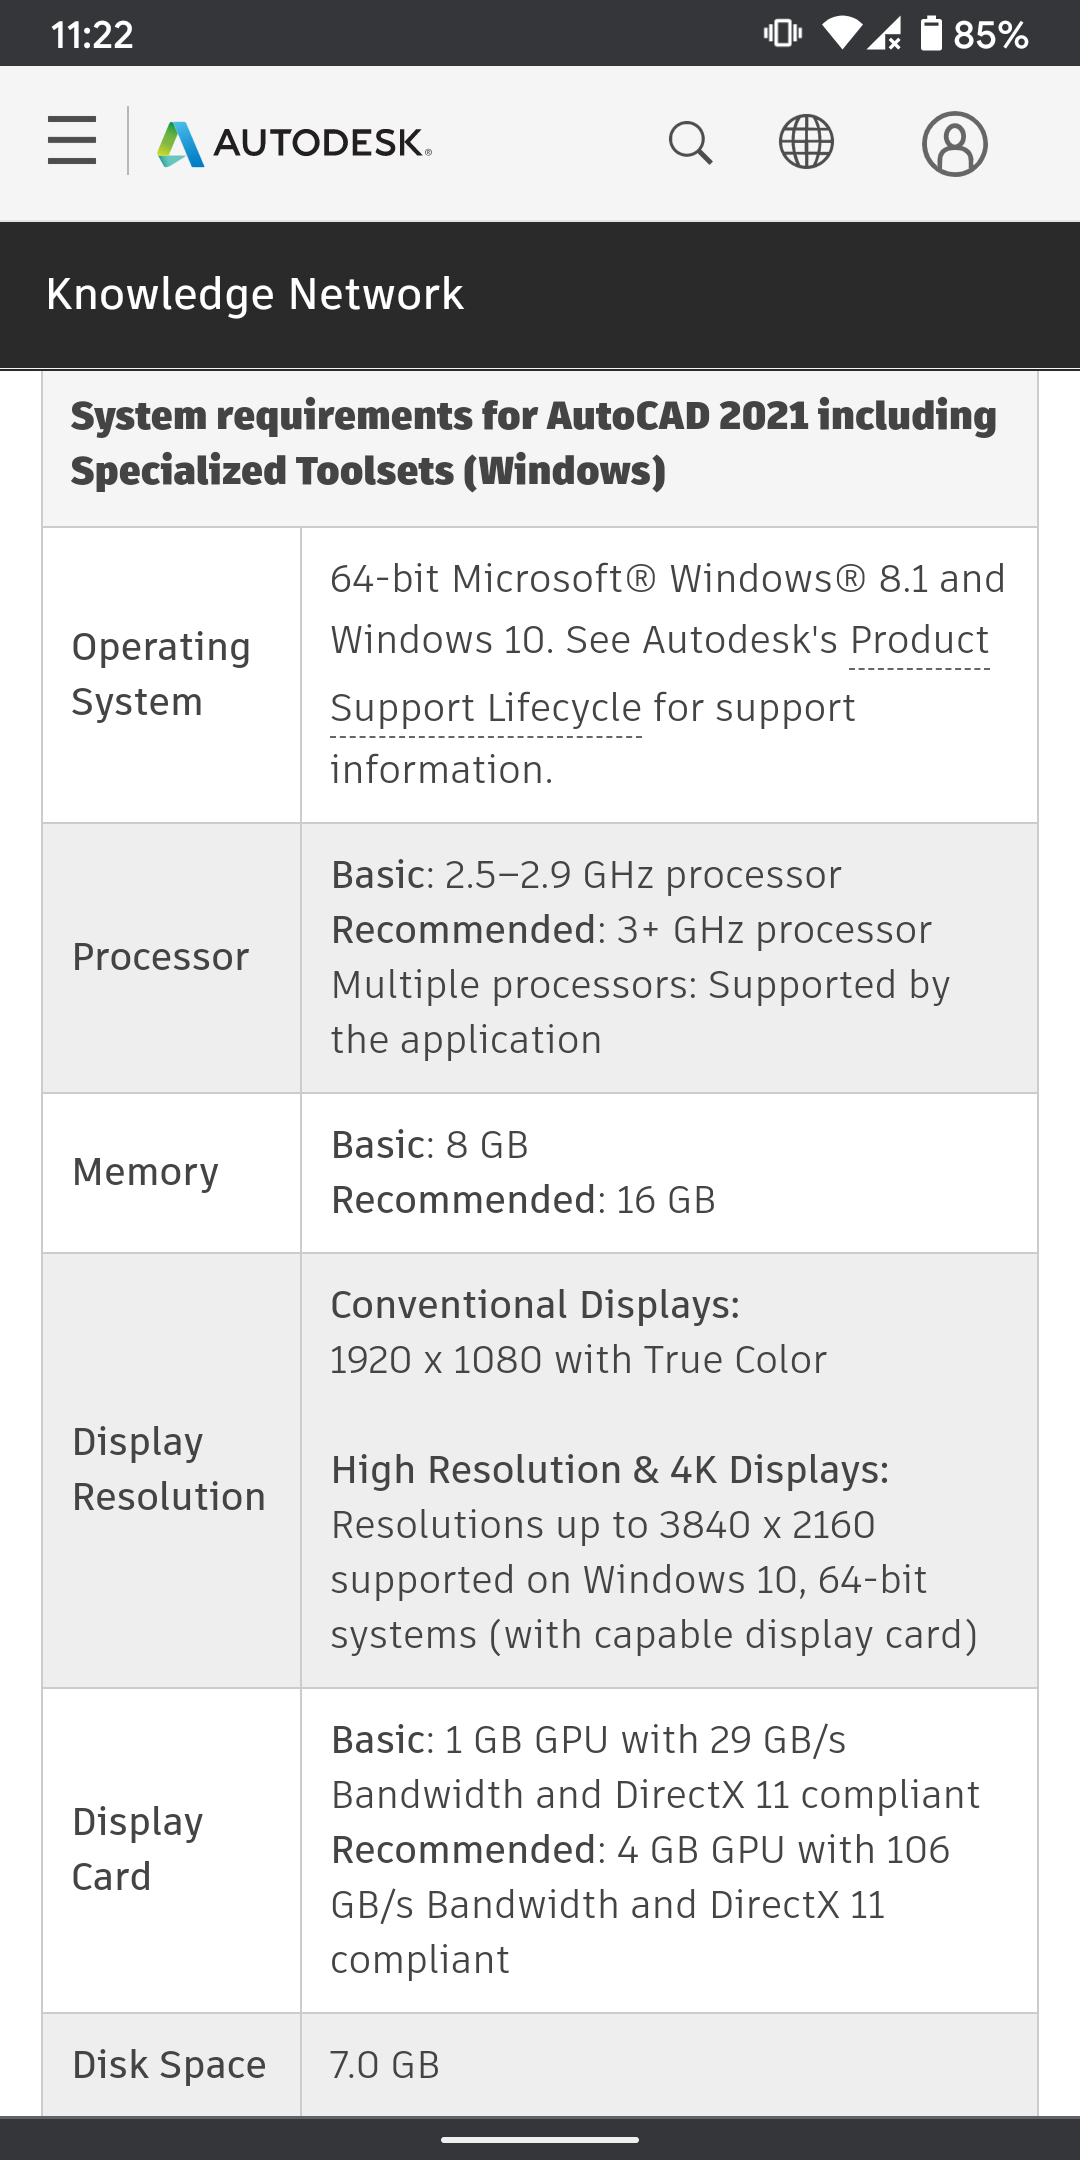Viewport: 1080px width, 2160px height.
Task: Open the search magnifier icon
Action: tap(690, 143)
